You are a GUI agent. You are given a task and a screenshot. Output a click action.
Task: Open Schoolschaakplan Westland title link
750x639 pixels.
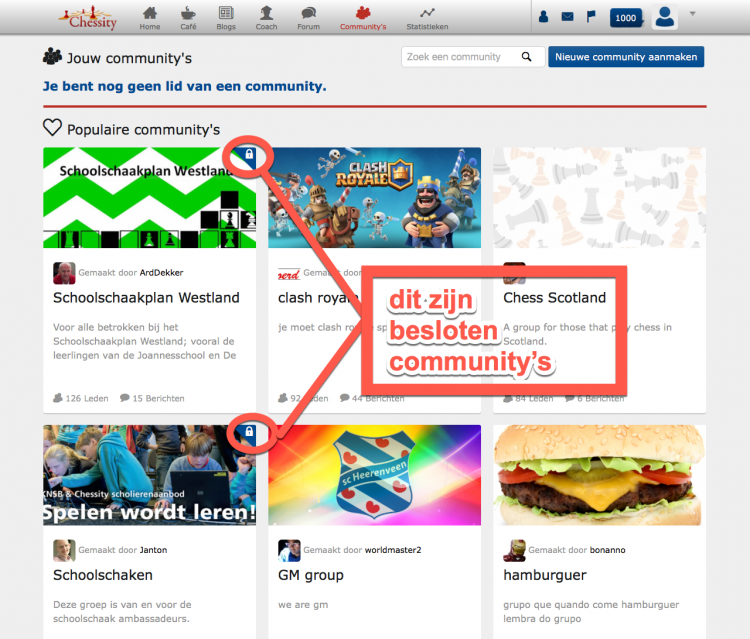click(146, 297)
